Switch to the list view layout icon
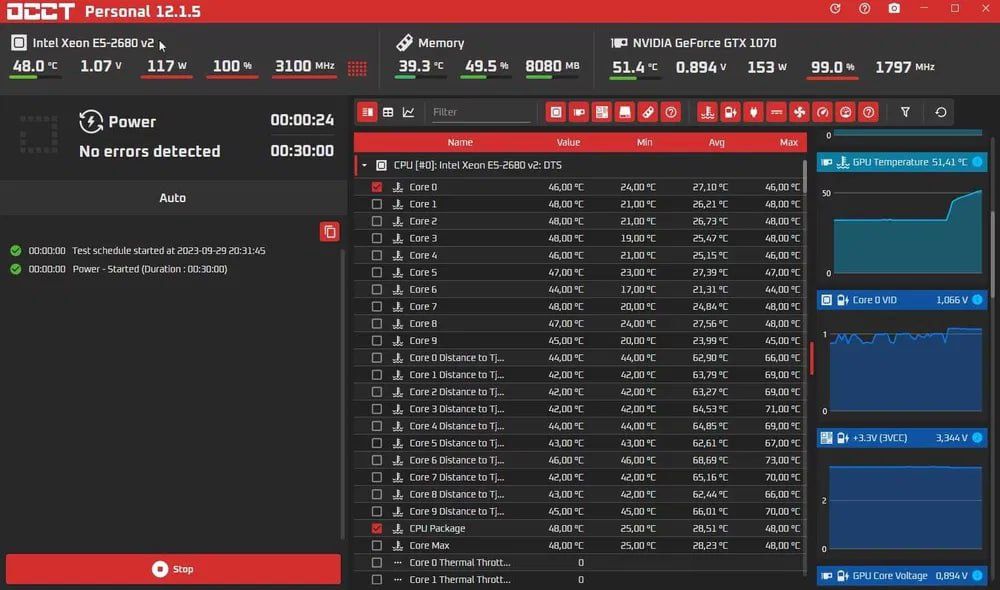 [367, 112]
